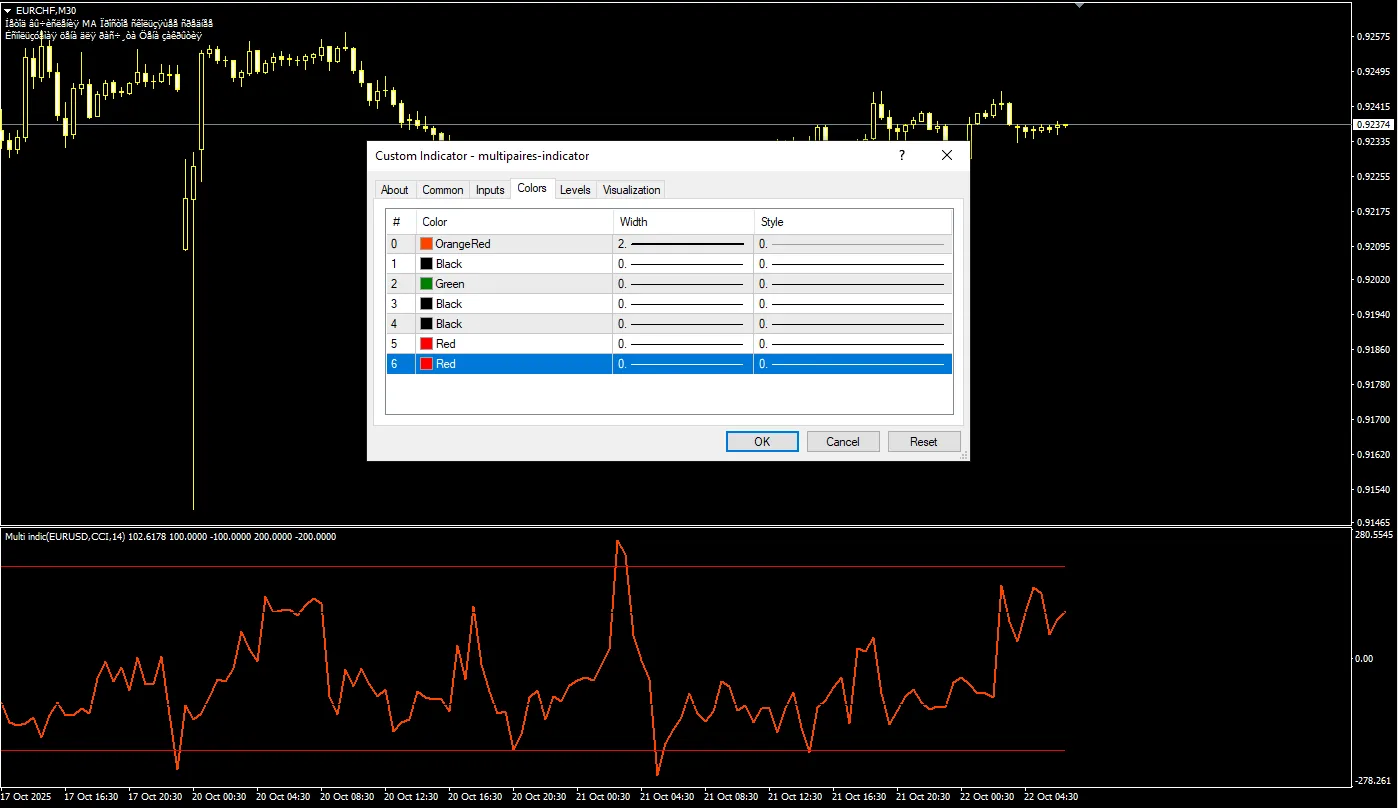Open the Common tab

coord(442,190)
